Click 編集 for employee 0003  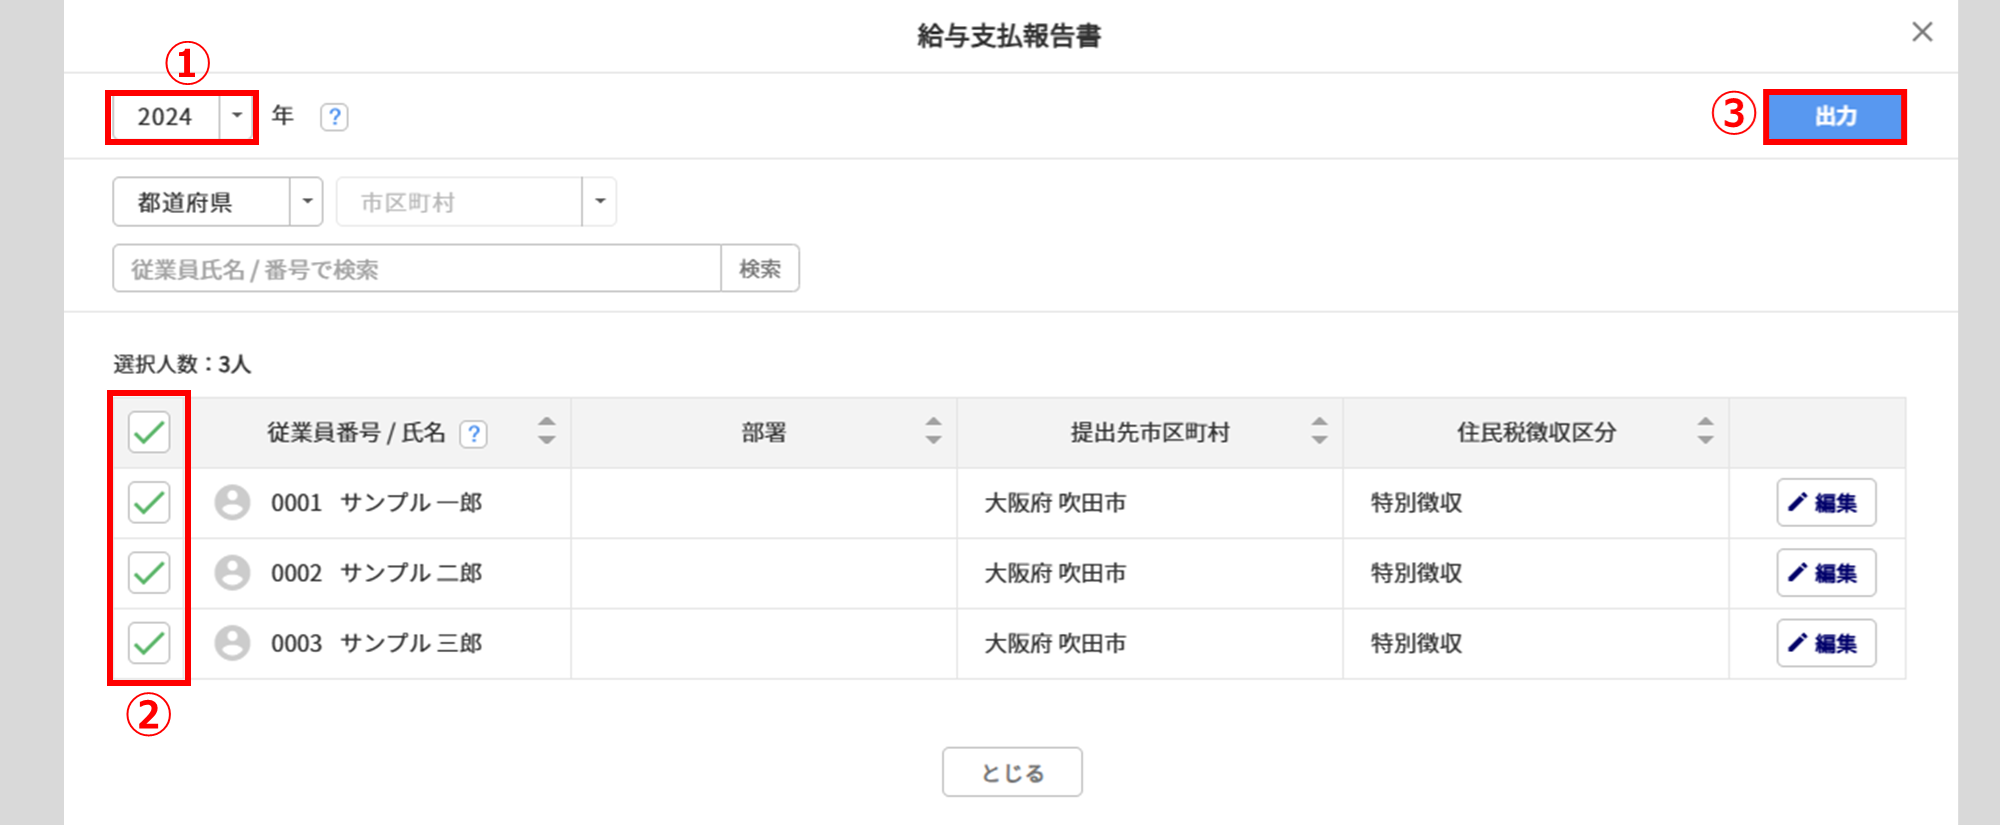coord(1826,643)
